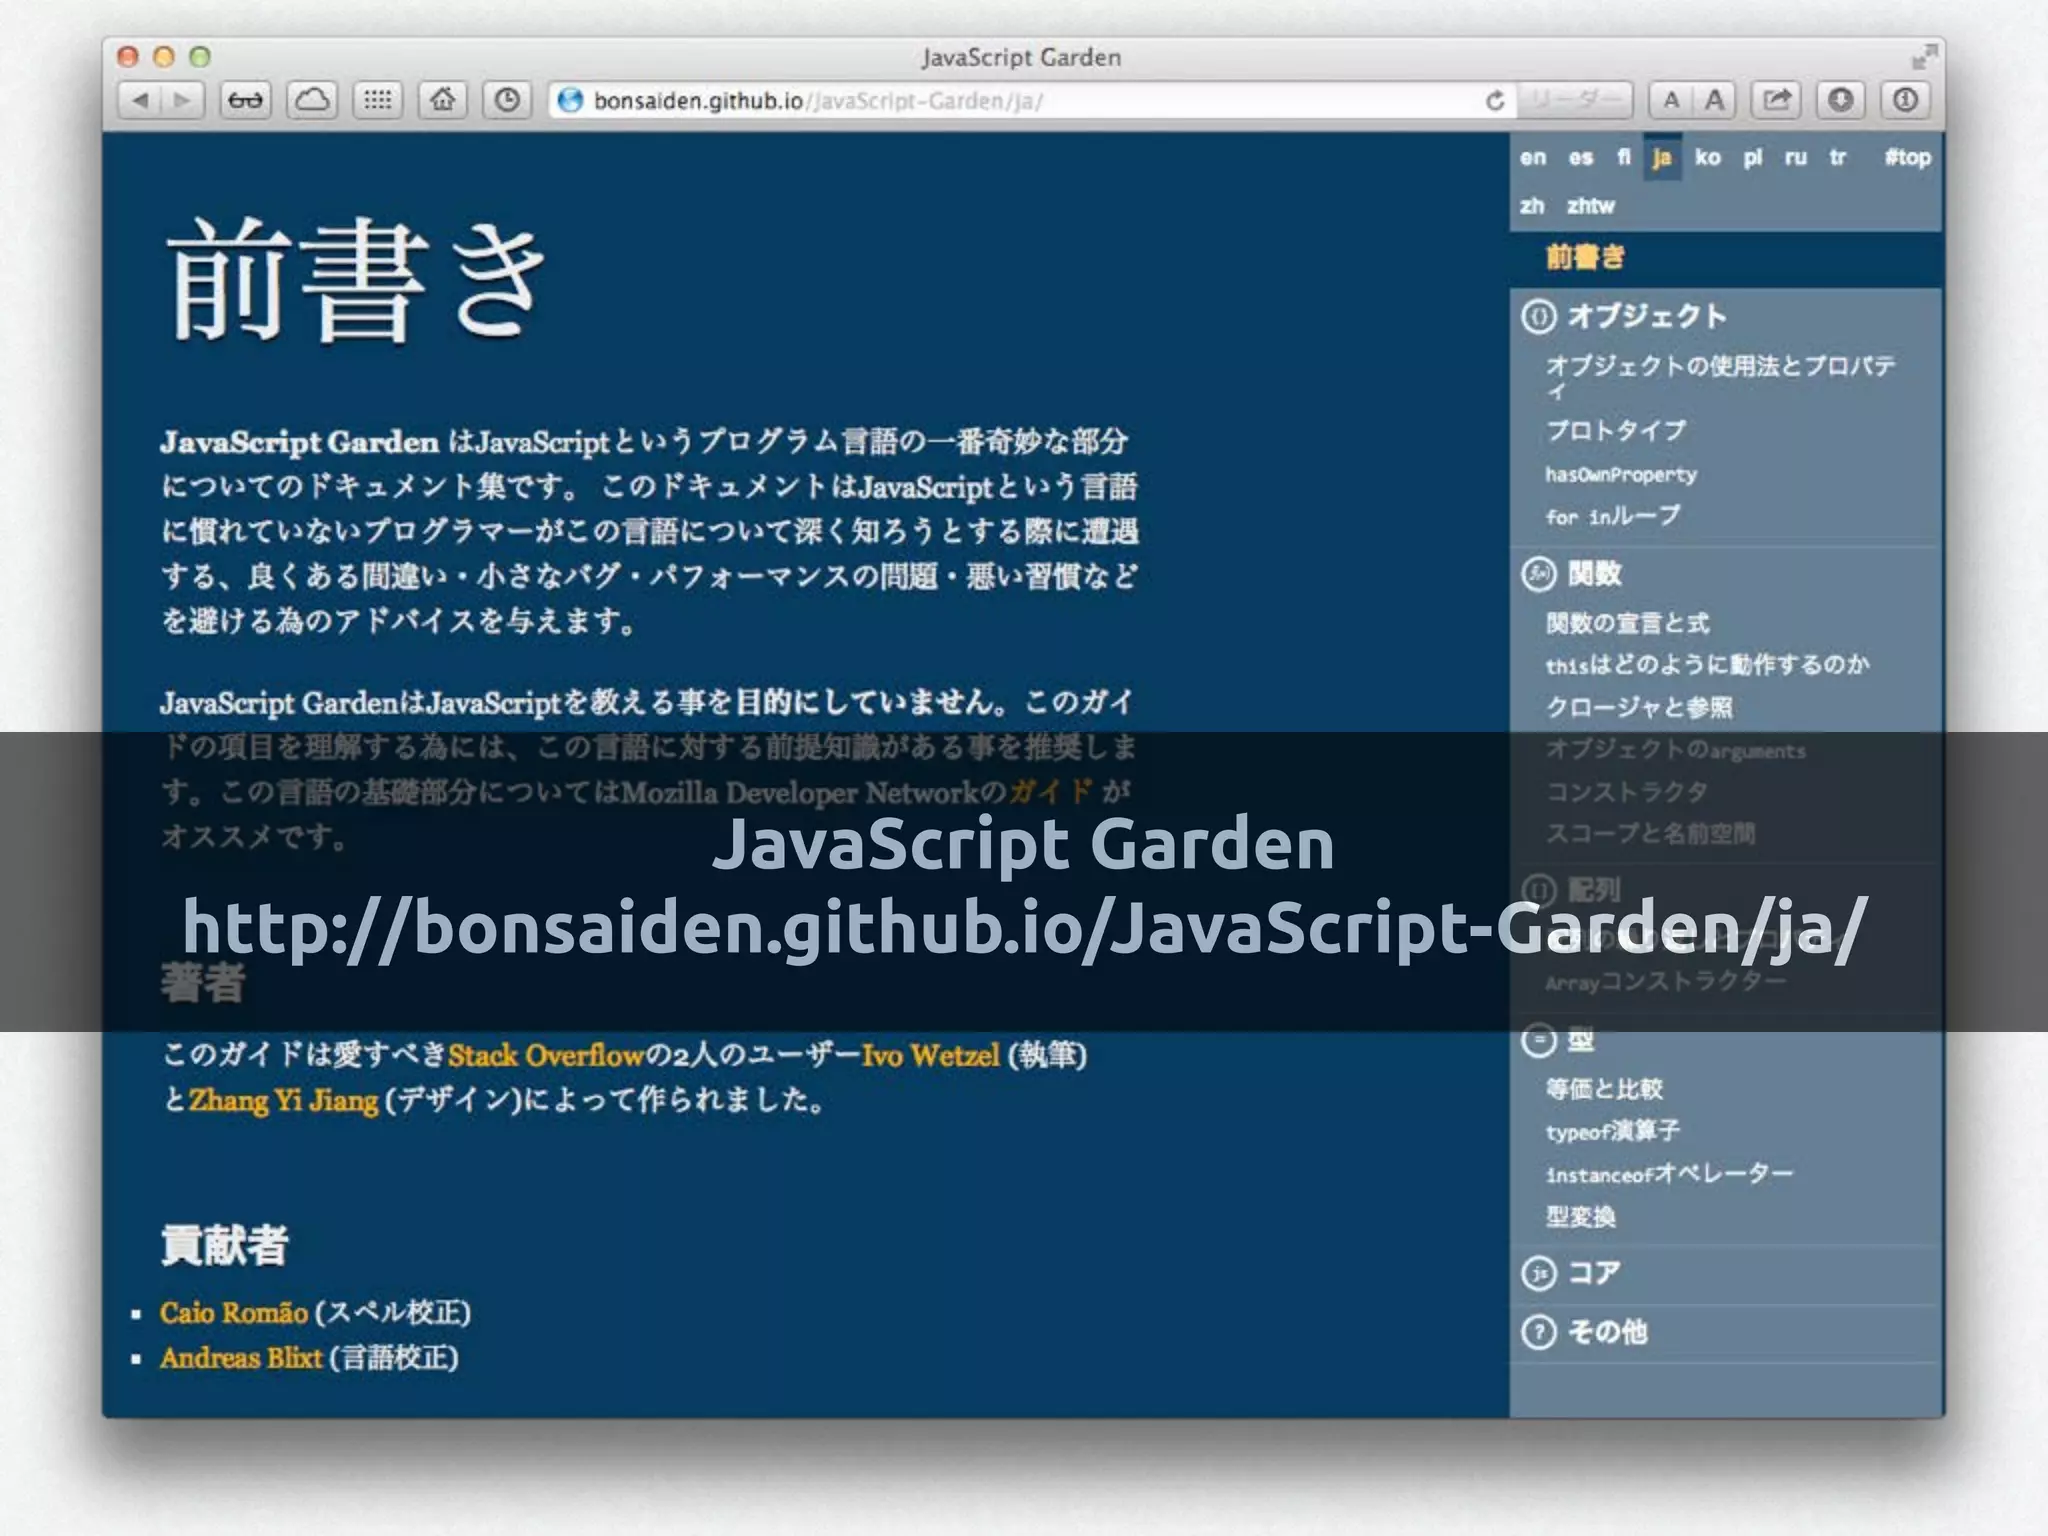Expand the 関数 section heading
Image resolution: width=2048 pixels, height=1536 pixels.
coord(1595,574)
